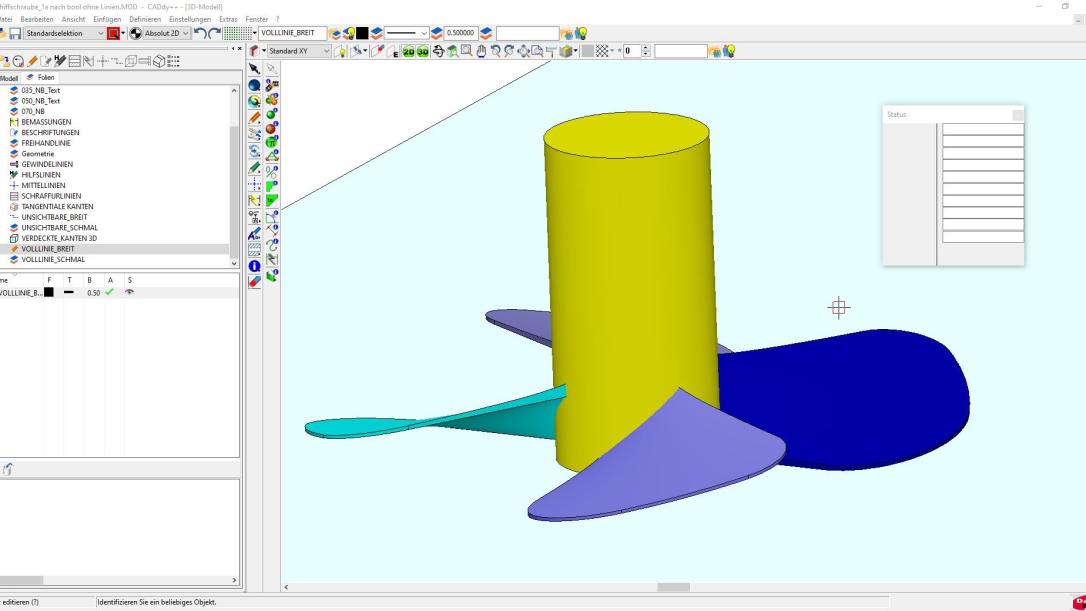
Task: Toggle visibility eye for VOLLLINIE_BREIT layer
Action: (x=129, y=292)
